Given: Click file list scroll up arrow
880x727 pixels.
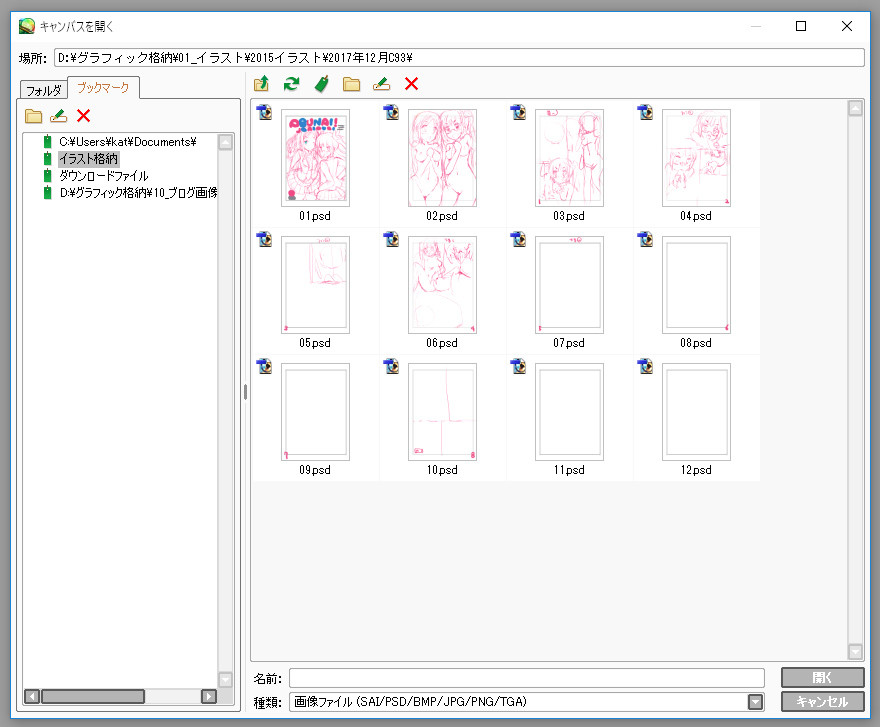Looking at the screenshot, I should click(x=855, y=108).
